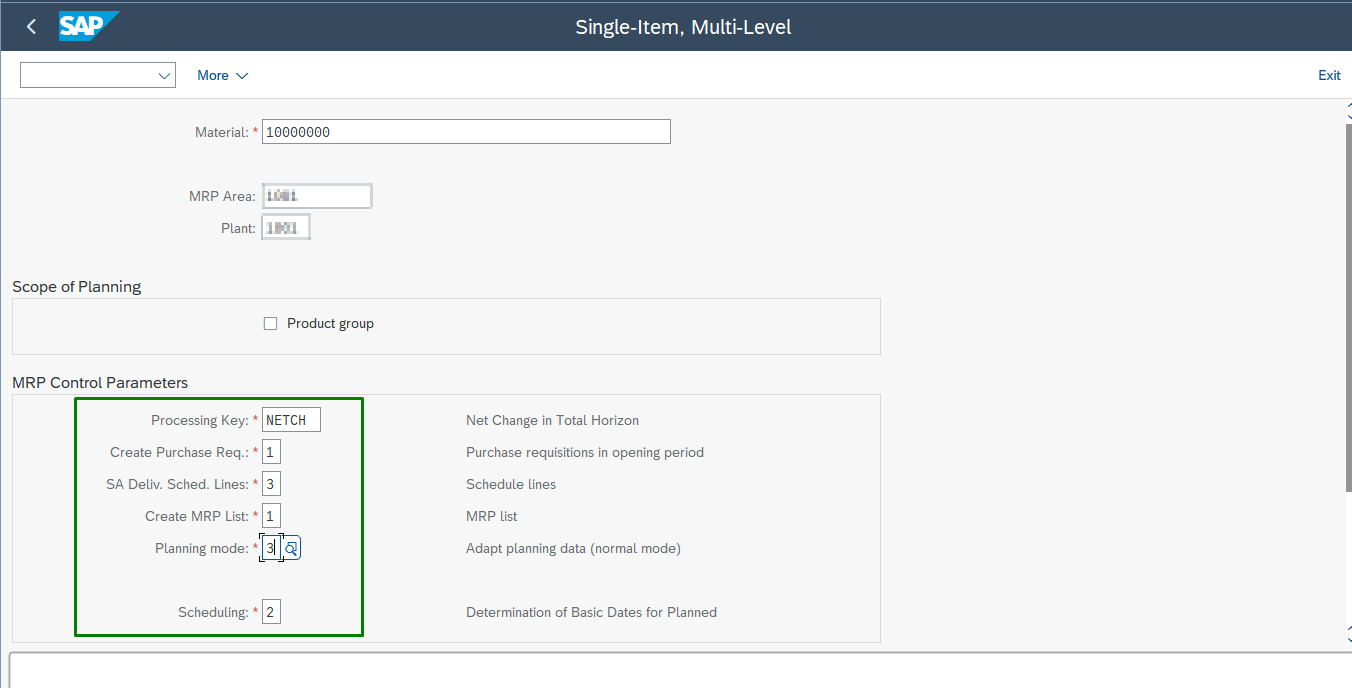The height and width of the screenshot is (688, 1352).
Task: Click the SA Deliv. Sched. Lines field
Action: coord(271,485)
